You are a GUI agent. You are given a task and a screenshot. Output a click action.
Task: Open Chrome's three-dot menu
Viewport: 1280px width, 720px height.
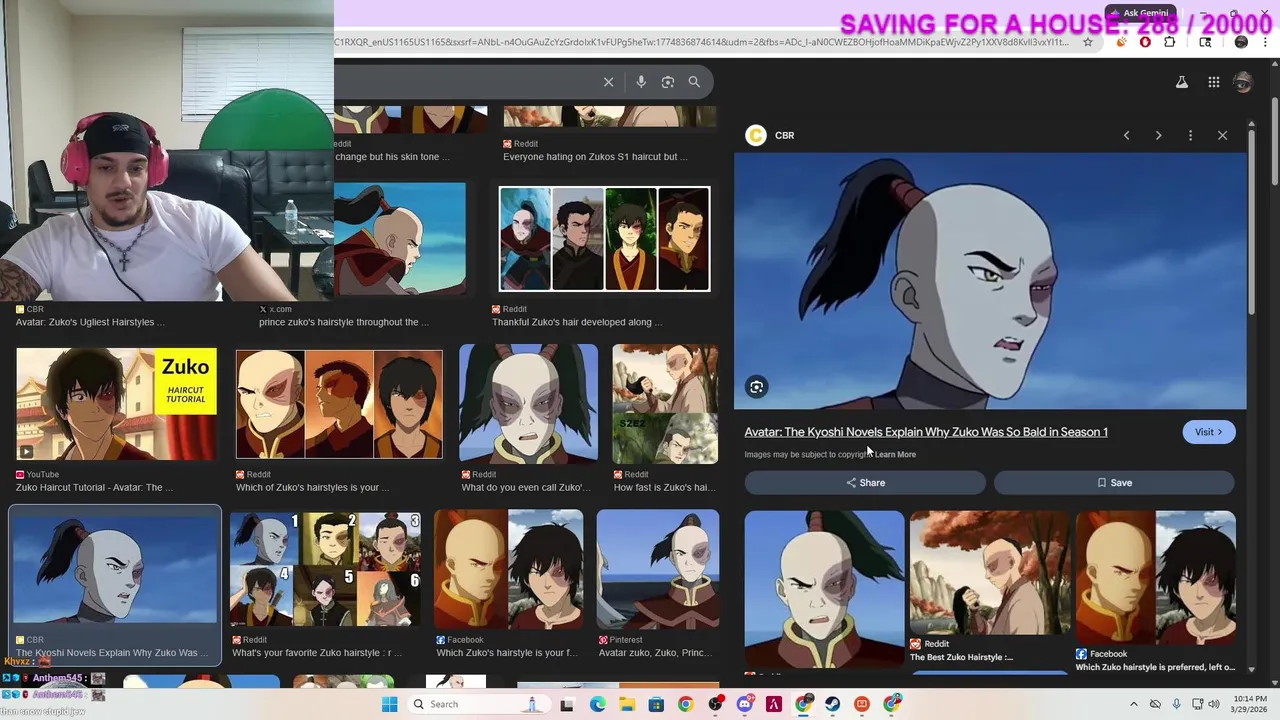(1267, 42)
